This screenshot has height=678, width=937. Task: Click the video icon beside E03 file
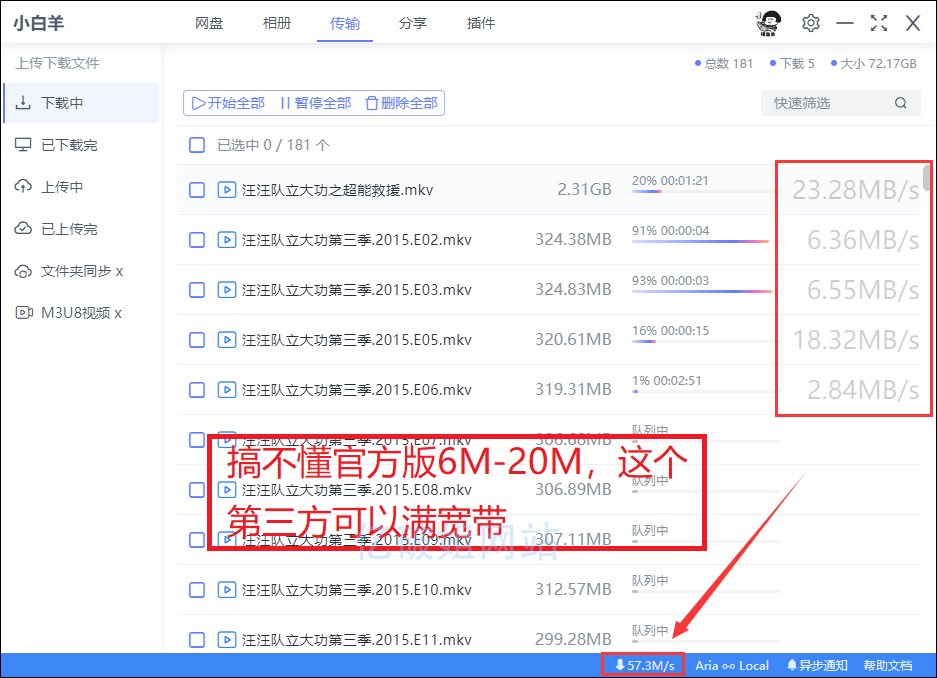point(225,289)
